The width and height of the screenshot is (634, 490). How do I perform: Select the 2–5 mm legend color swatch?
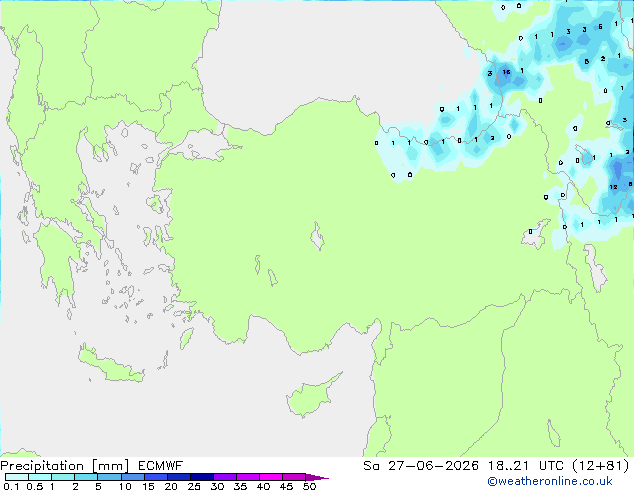click(x=86, y=477)
